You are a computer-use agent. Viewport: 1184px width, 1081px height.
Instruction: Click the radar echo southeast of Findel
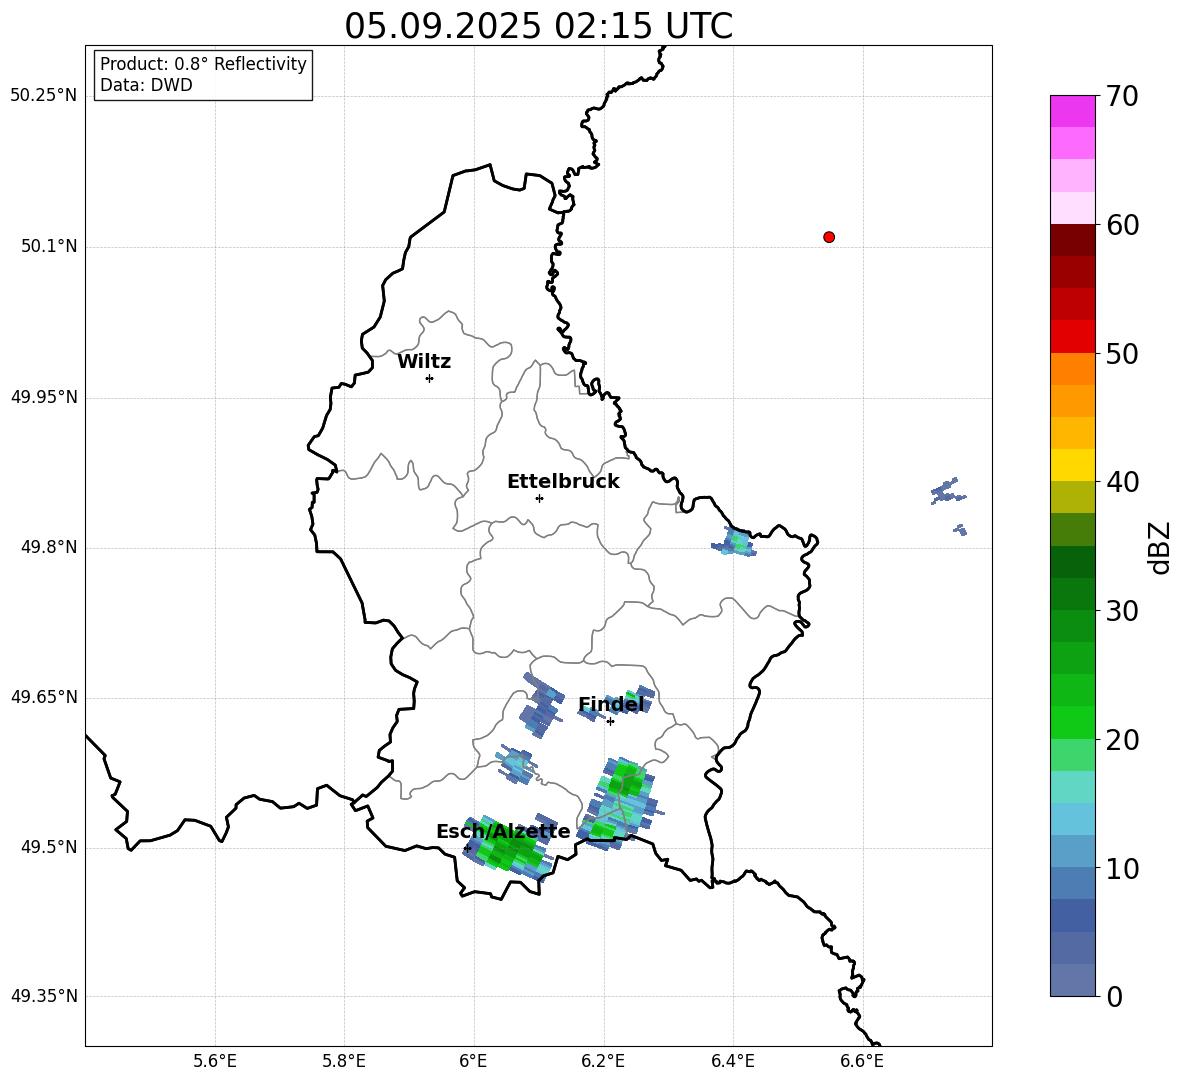tap(621, 804)
